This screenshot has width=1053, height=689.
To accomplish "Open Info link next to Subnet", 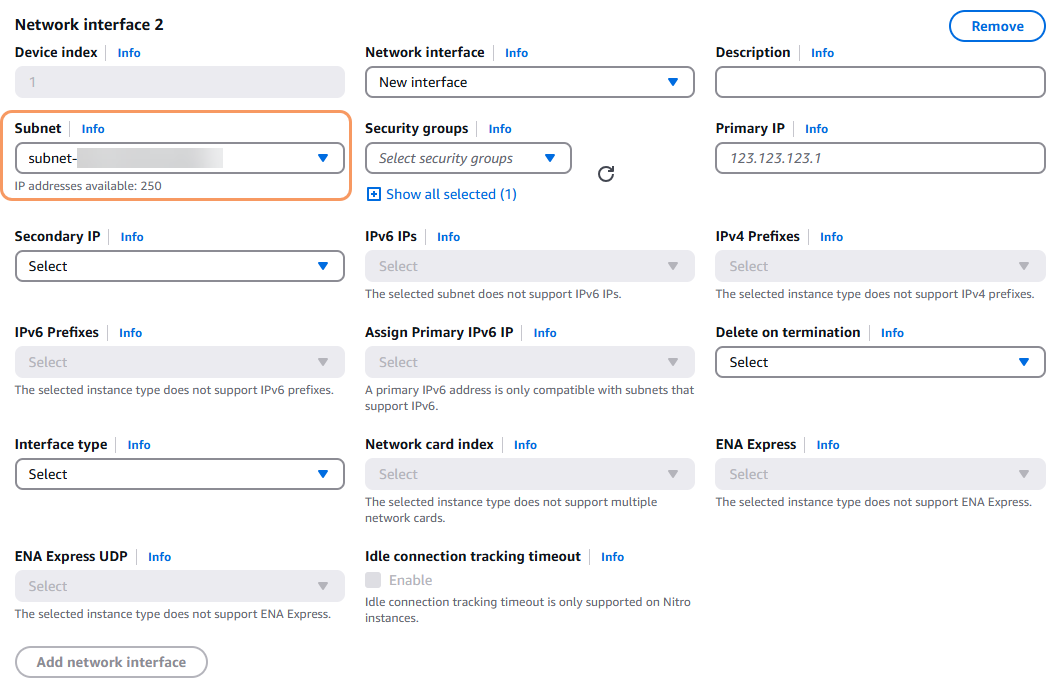I will [93, 129].
